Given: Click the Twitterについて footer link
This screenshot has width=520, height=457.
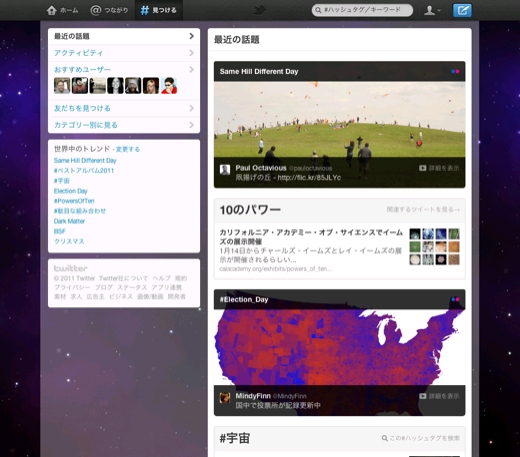Looking at the screenshot, I should [x=123, y=278].
